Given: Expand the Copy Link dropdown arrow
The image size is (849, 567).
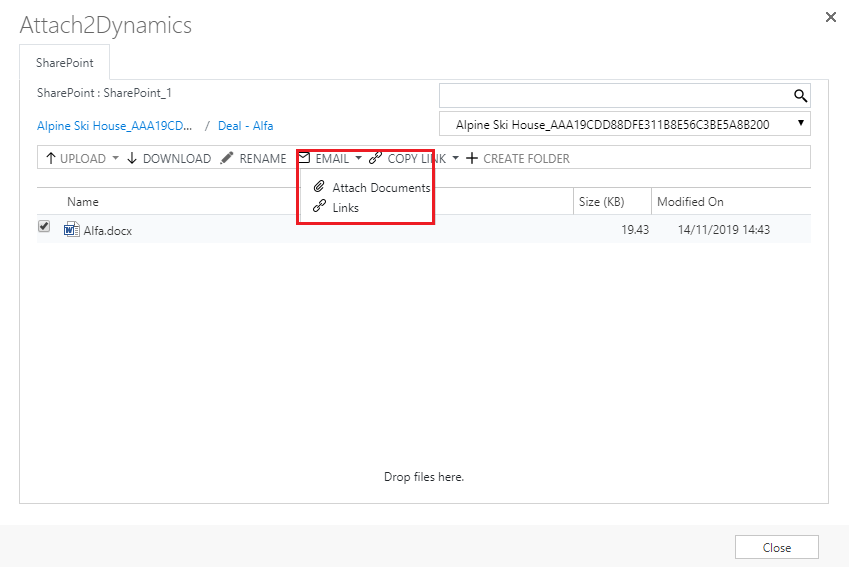Looking at the screenshot, I should tap(455, 158).
